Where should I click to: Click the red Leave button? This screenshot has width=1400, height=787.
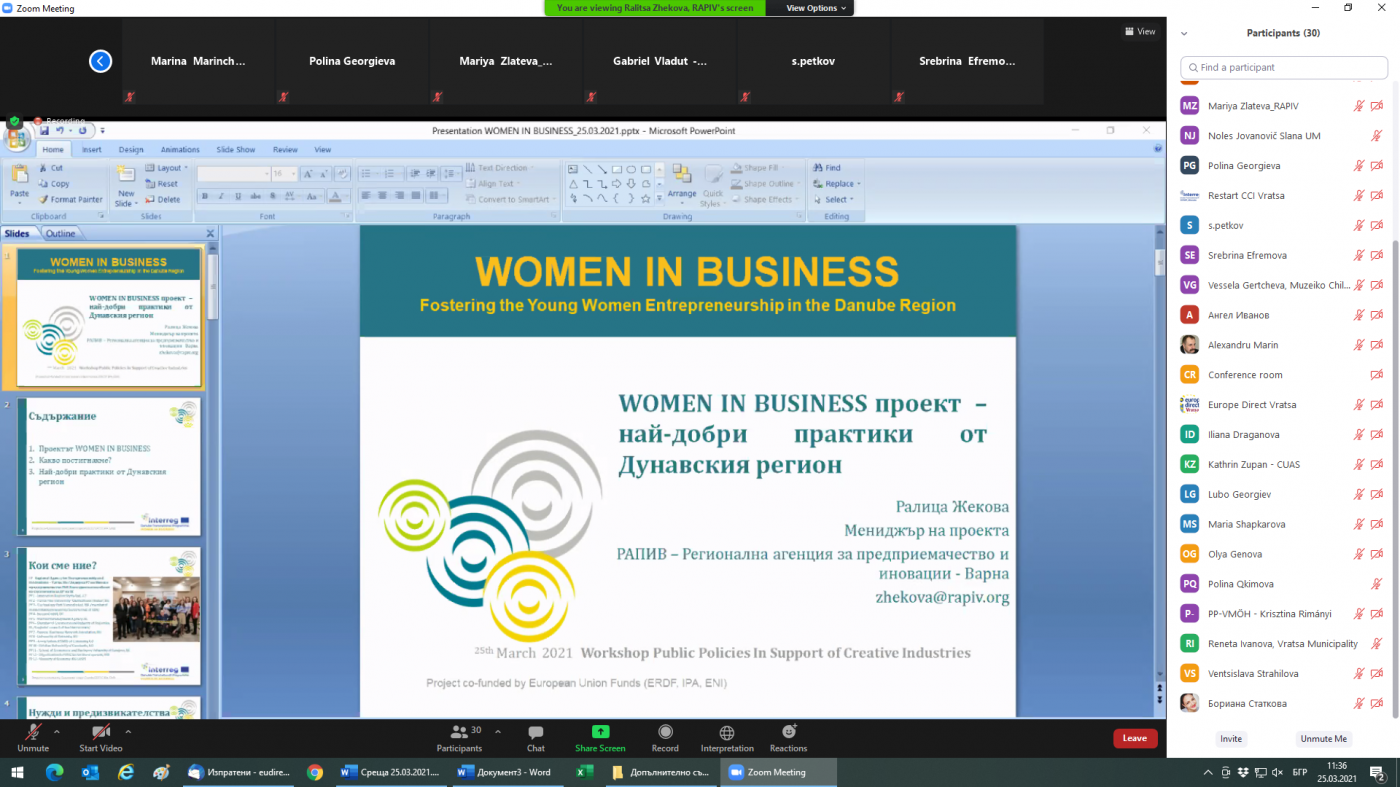tap(1135, 738)
